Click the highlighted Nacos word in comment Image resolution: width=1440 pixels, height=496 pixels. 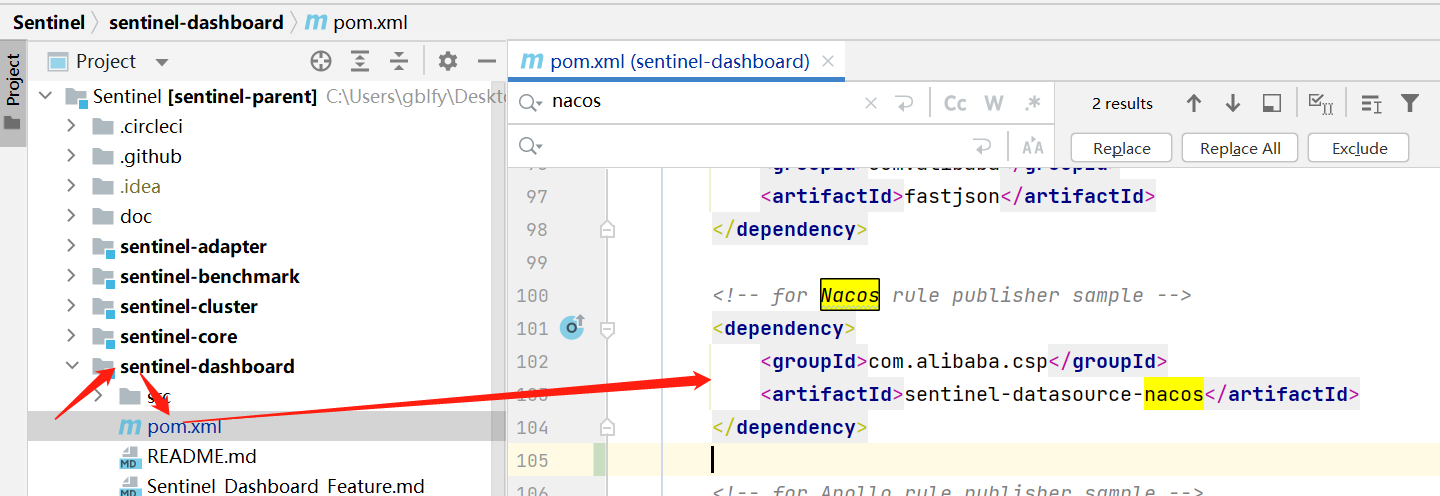(849, 295)
